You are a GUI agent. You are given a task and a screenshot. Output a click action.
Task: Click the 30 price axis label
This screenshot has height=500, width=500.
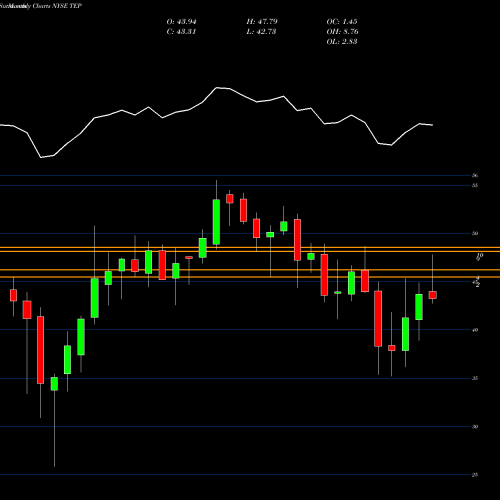475,427
